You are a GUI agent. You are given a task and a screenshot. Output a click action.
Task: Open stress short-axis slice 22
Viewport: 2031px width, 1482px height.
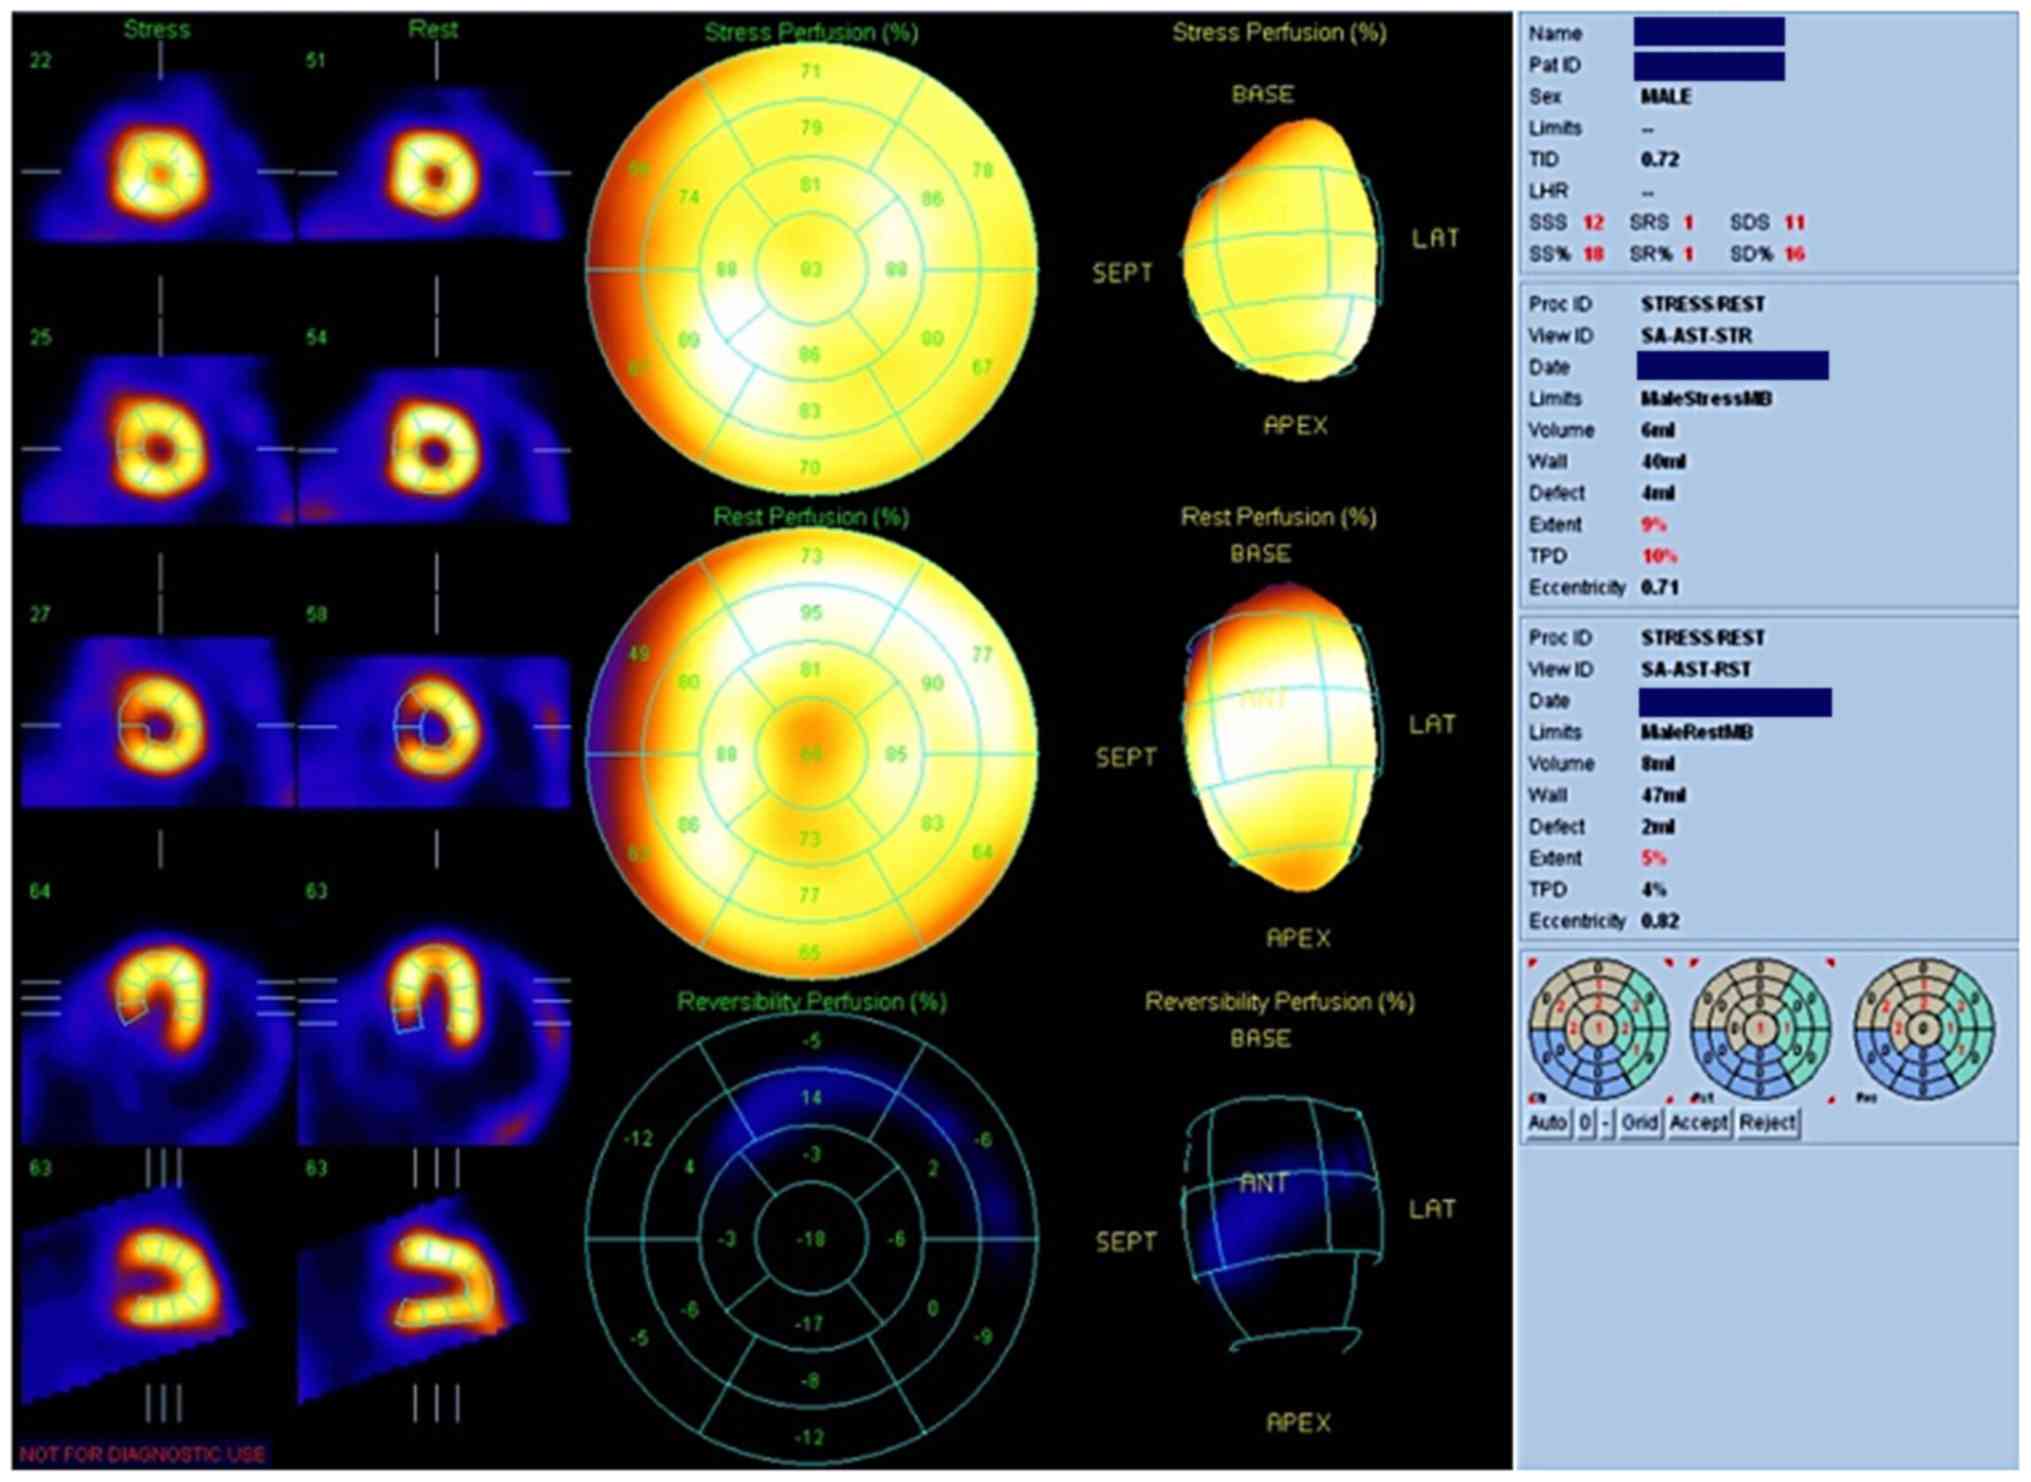click(157, 172)
